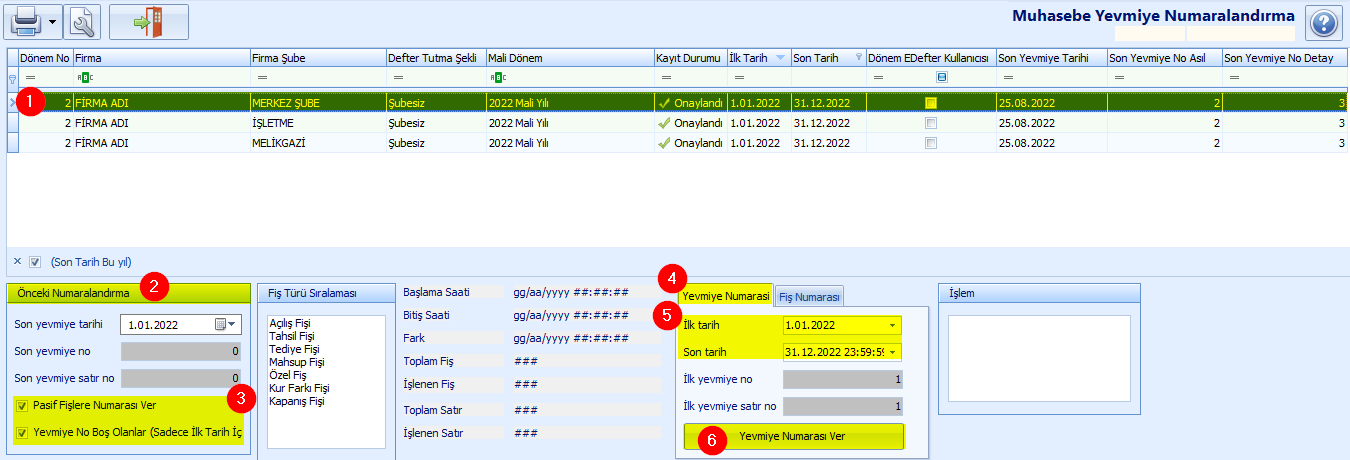
Task: Click the ABC filter icon under the Firma column
Action: (x=84, y=78)
